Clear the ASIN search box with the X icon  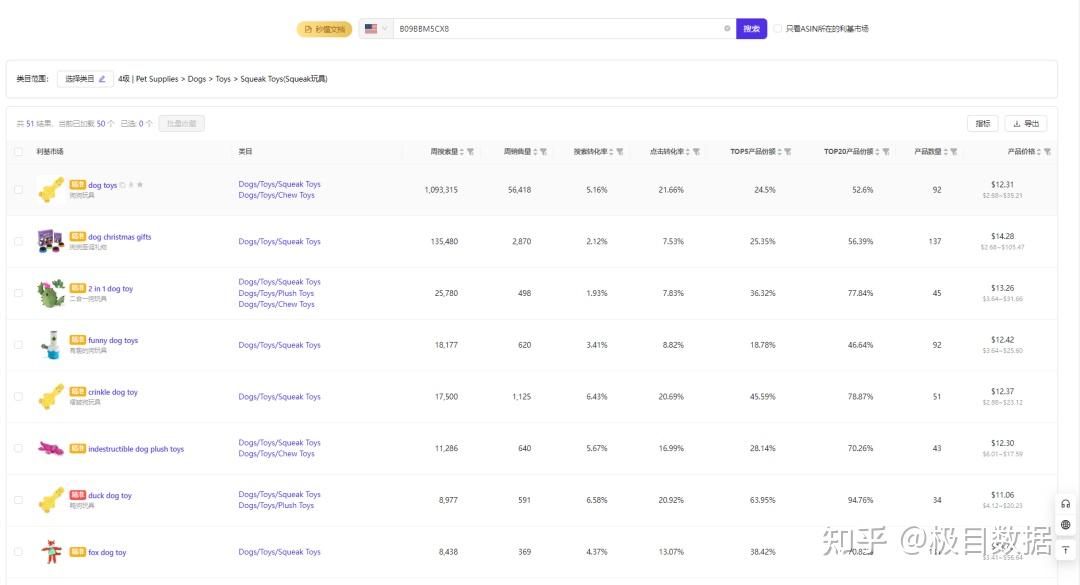click(727, 29)
